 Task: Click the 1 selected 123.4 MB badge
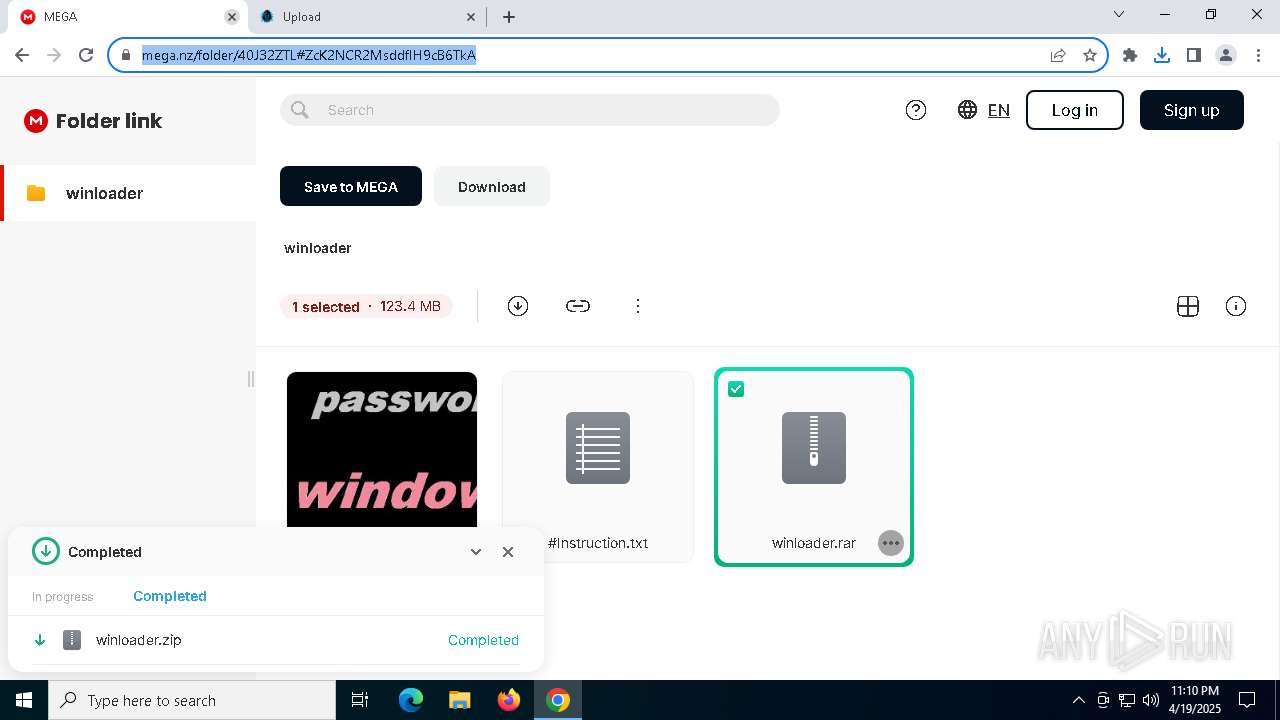point(366,306)
